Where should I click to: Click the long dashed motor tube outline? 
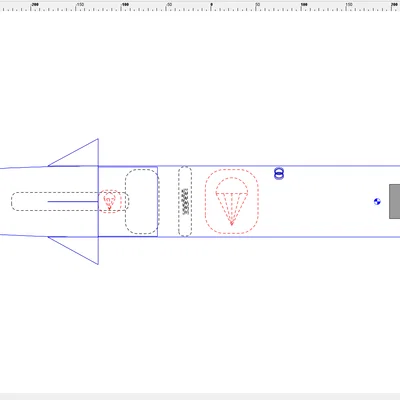(x=70, y=201)
